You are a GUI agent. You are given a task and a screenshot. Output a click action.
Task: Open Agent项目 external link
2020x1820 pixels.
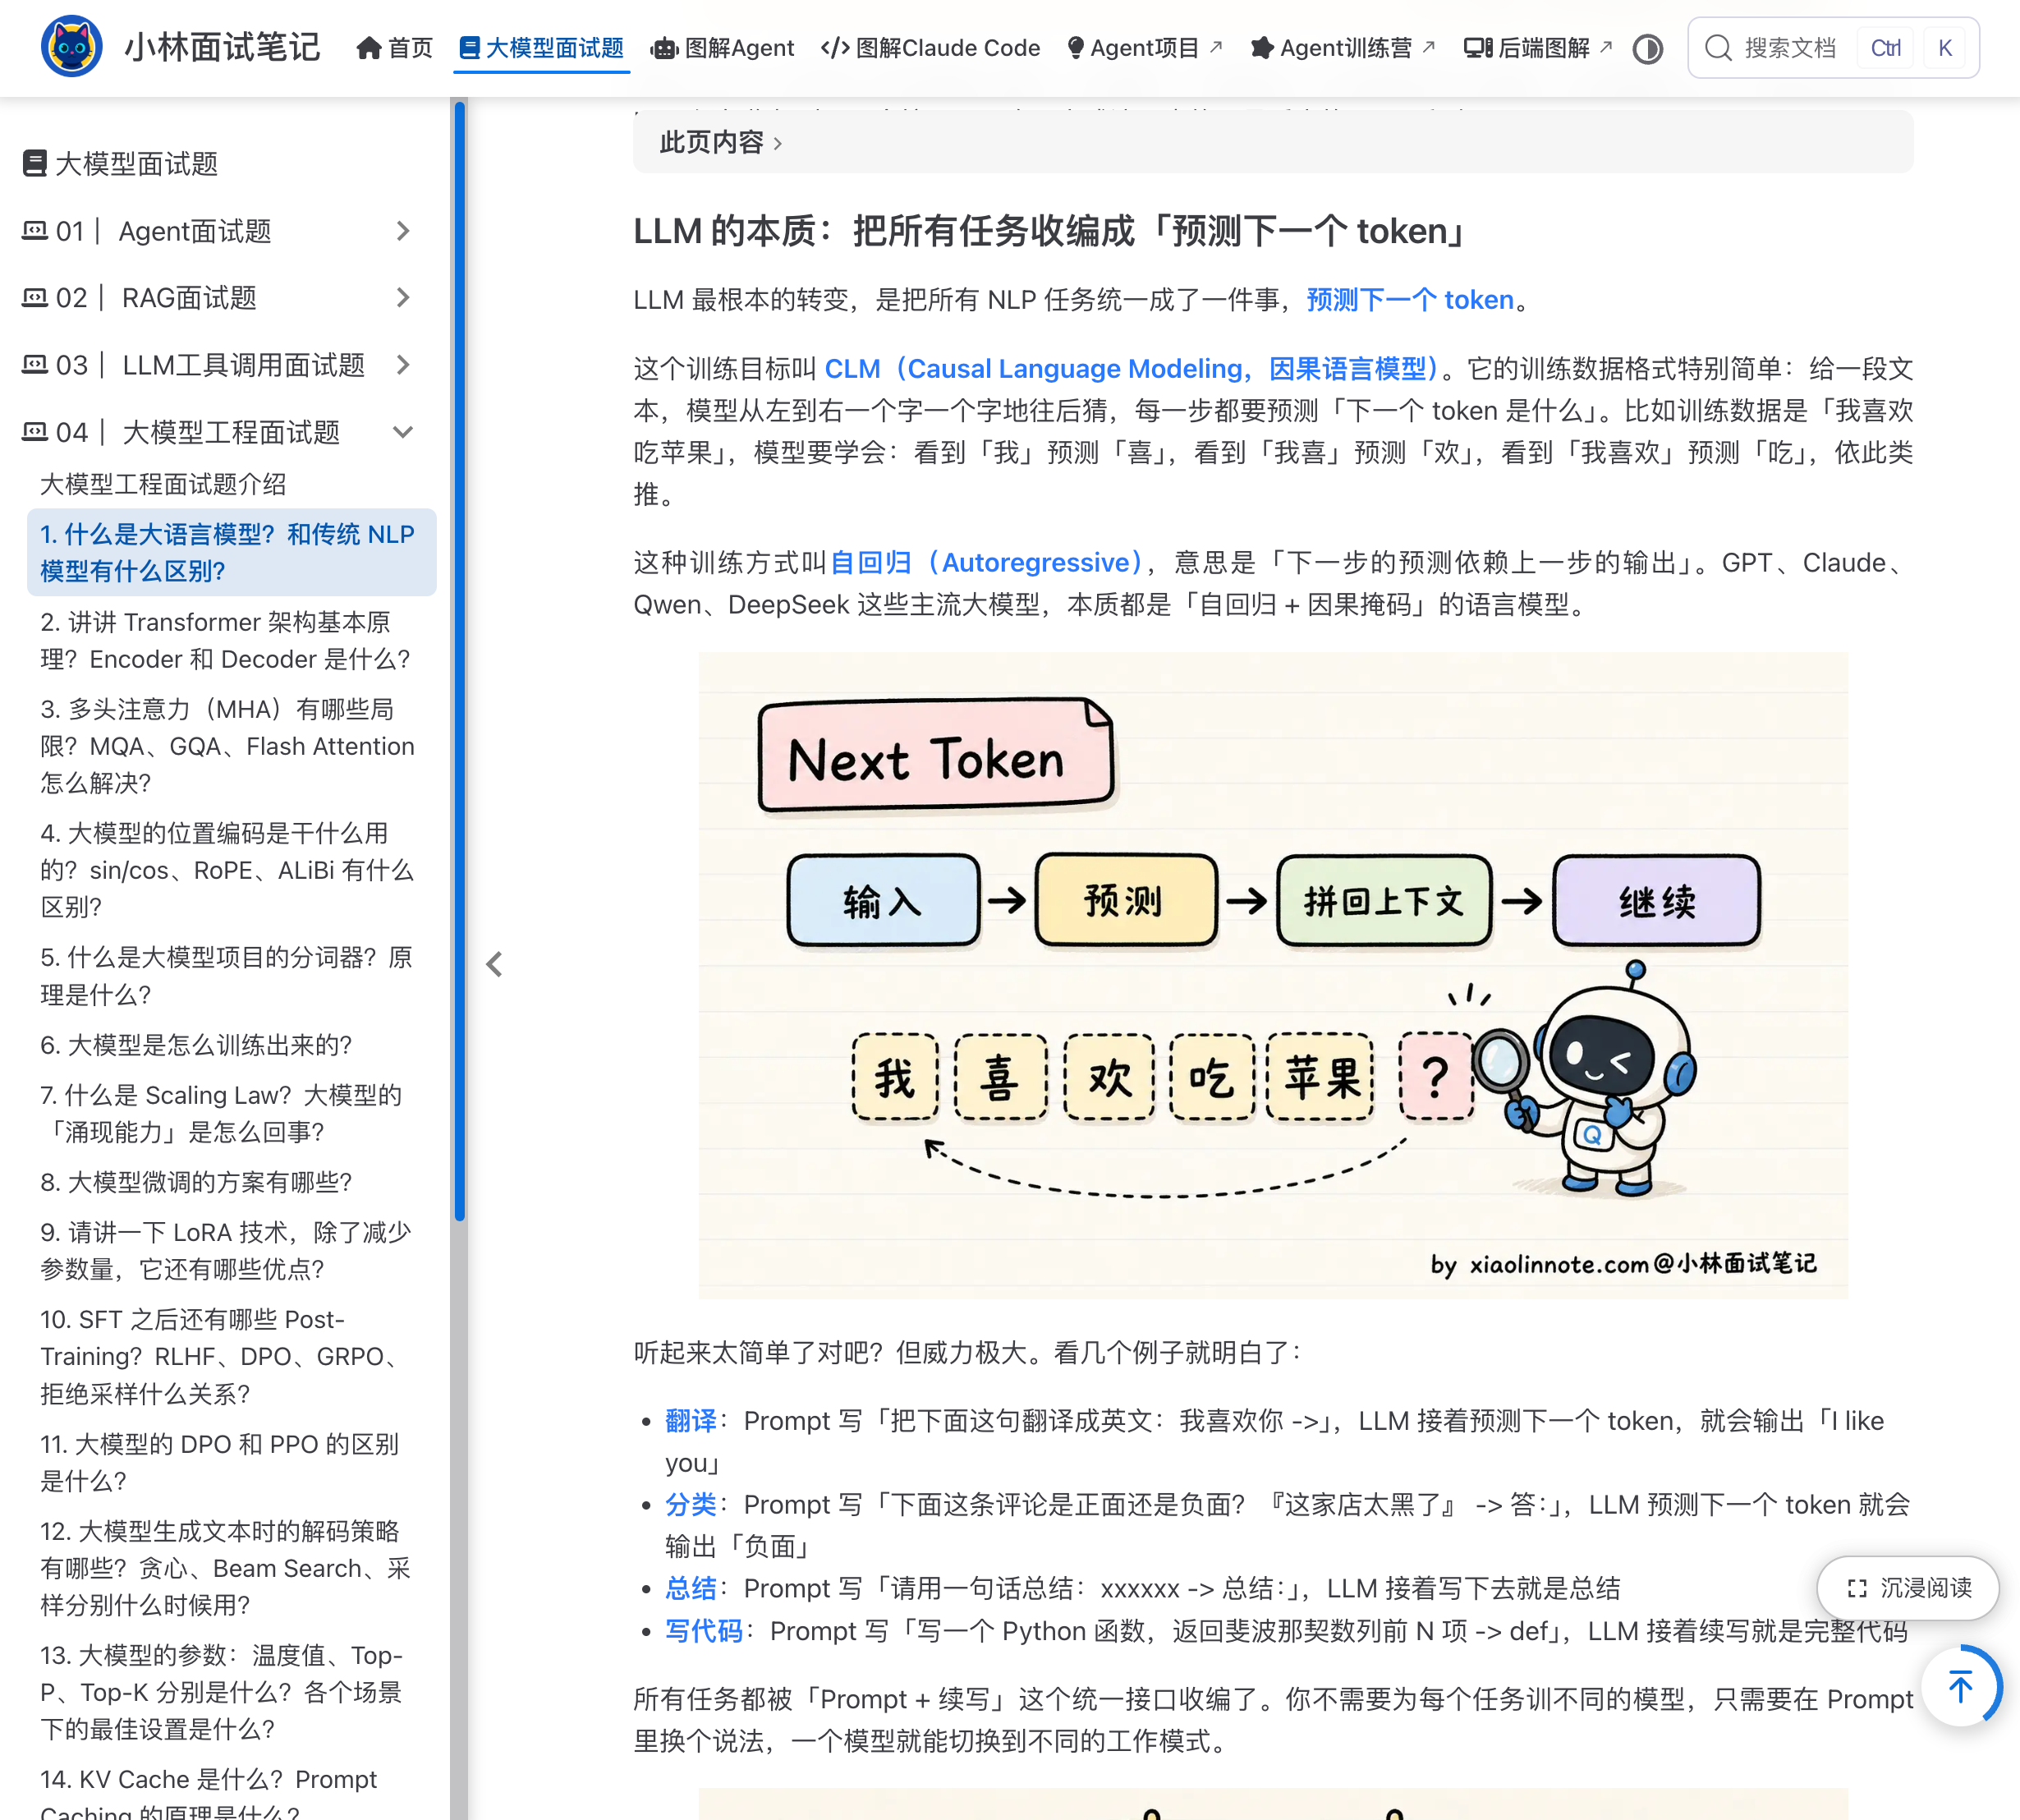(1144, 48)
